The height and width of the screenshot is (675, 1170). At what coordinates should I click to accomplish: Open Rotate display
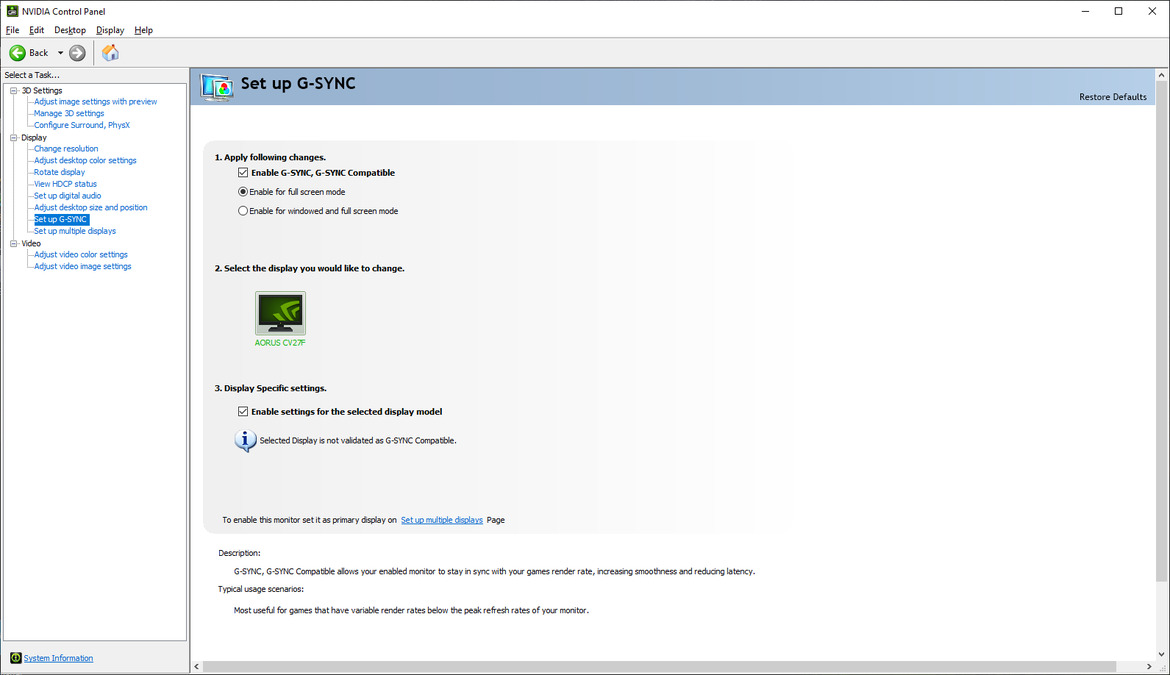(59, 172)
